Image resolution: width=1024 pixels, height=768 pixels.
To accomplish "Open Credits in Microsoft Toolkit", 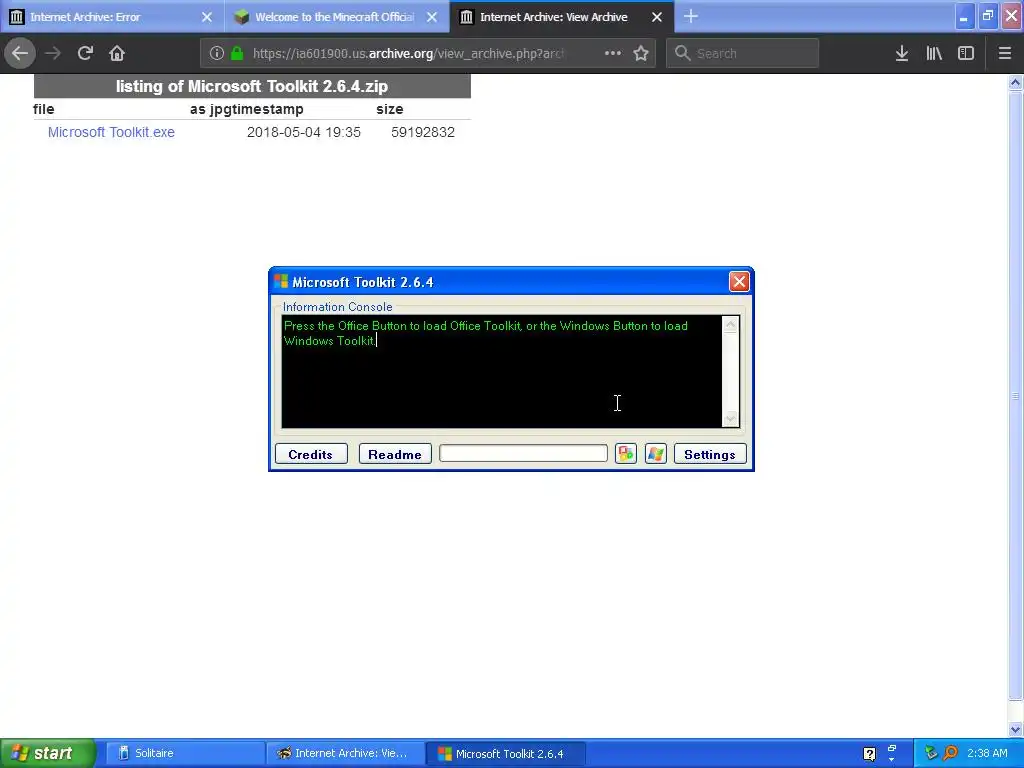I will coord(311,454).
